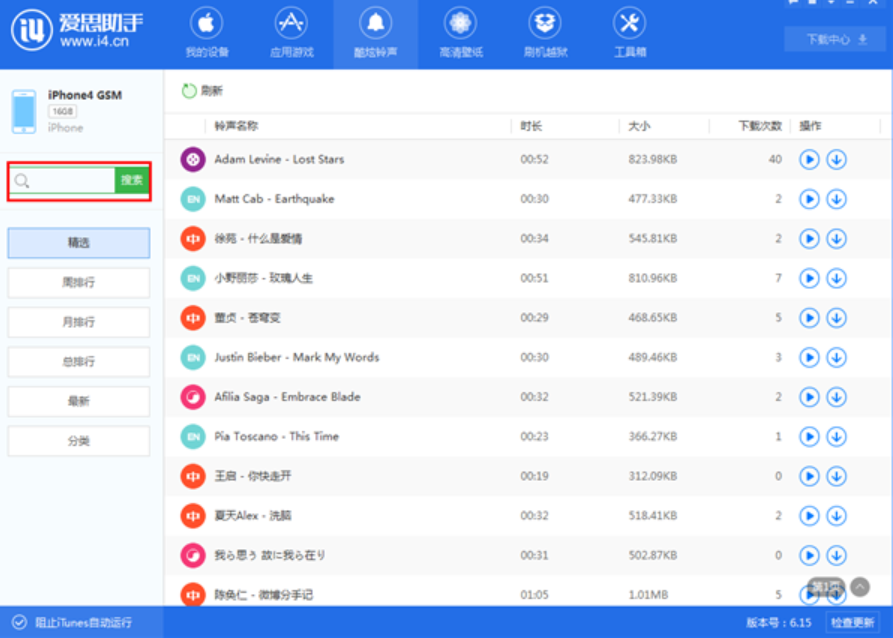Select 月排行 monthly ranking in the sidebar
The height and width of the screenshot is (638, 893).
point(79,322)
